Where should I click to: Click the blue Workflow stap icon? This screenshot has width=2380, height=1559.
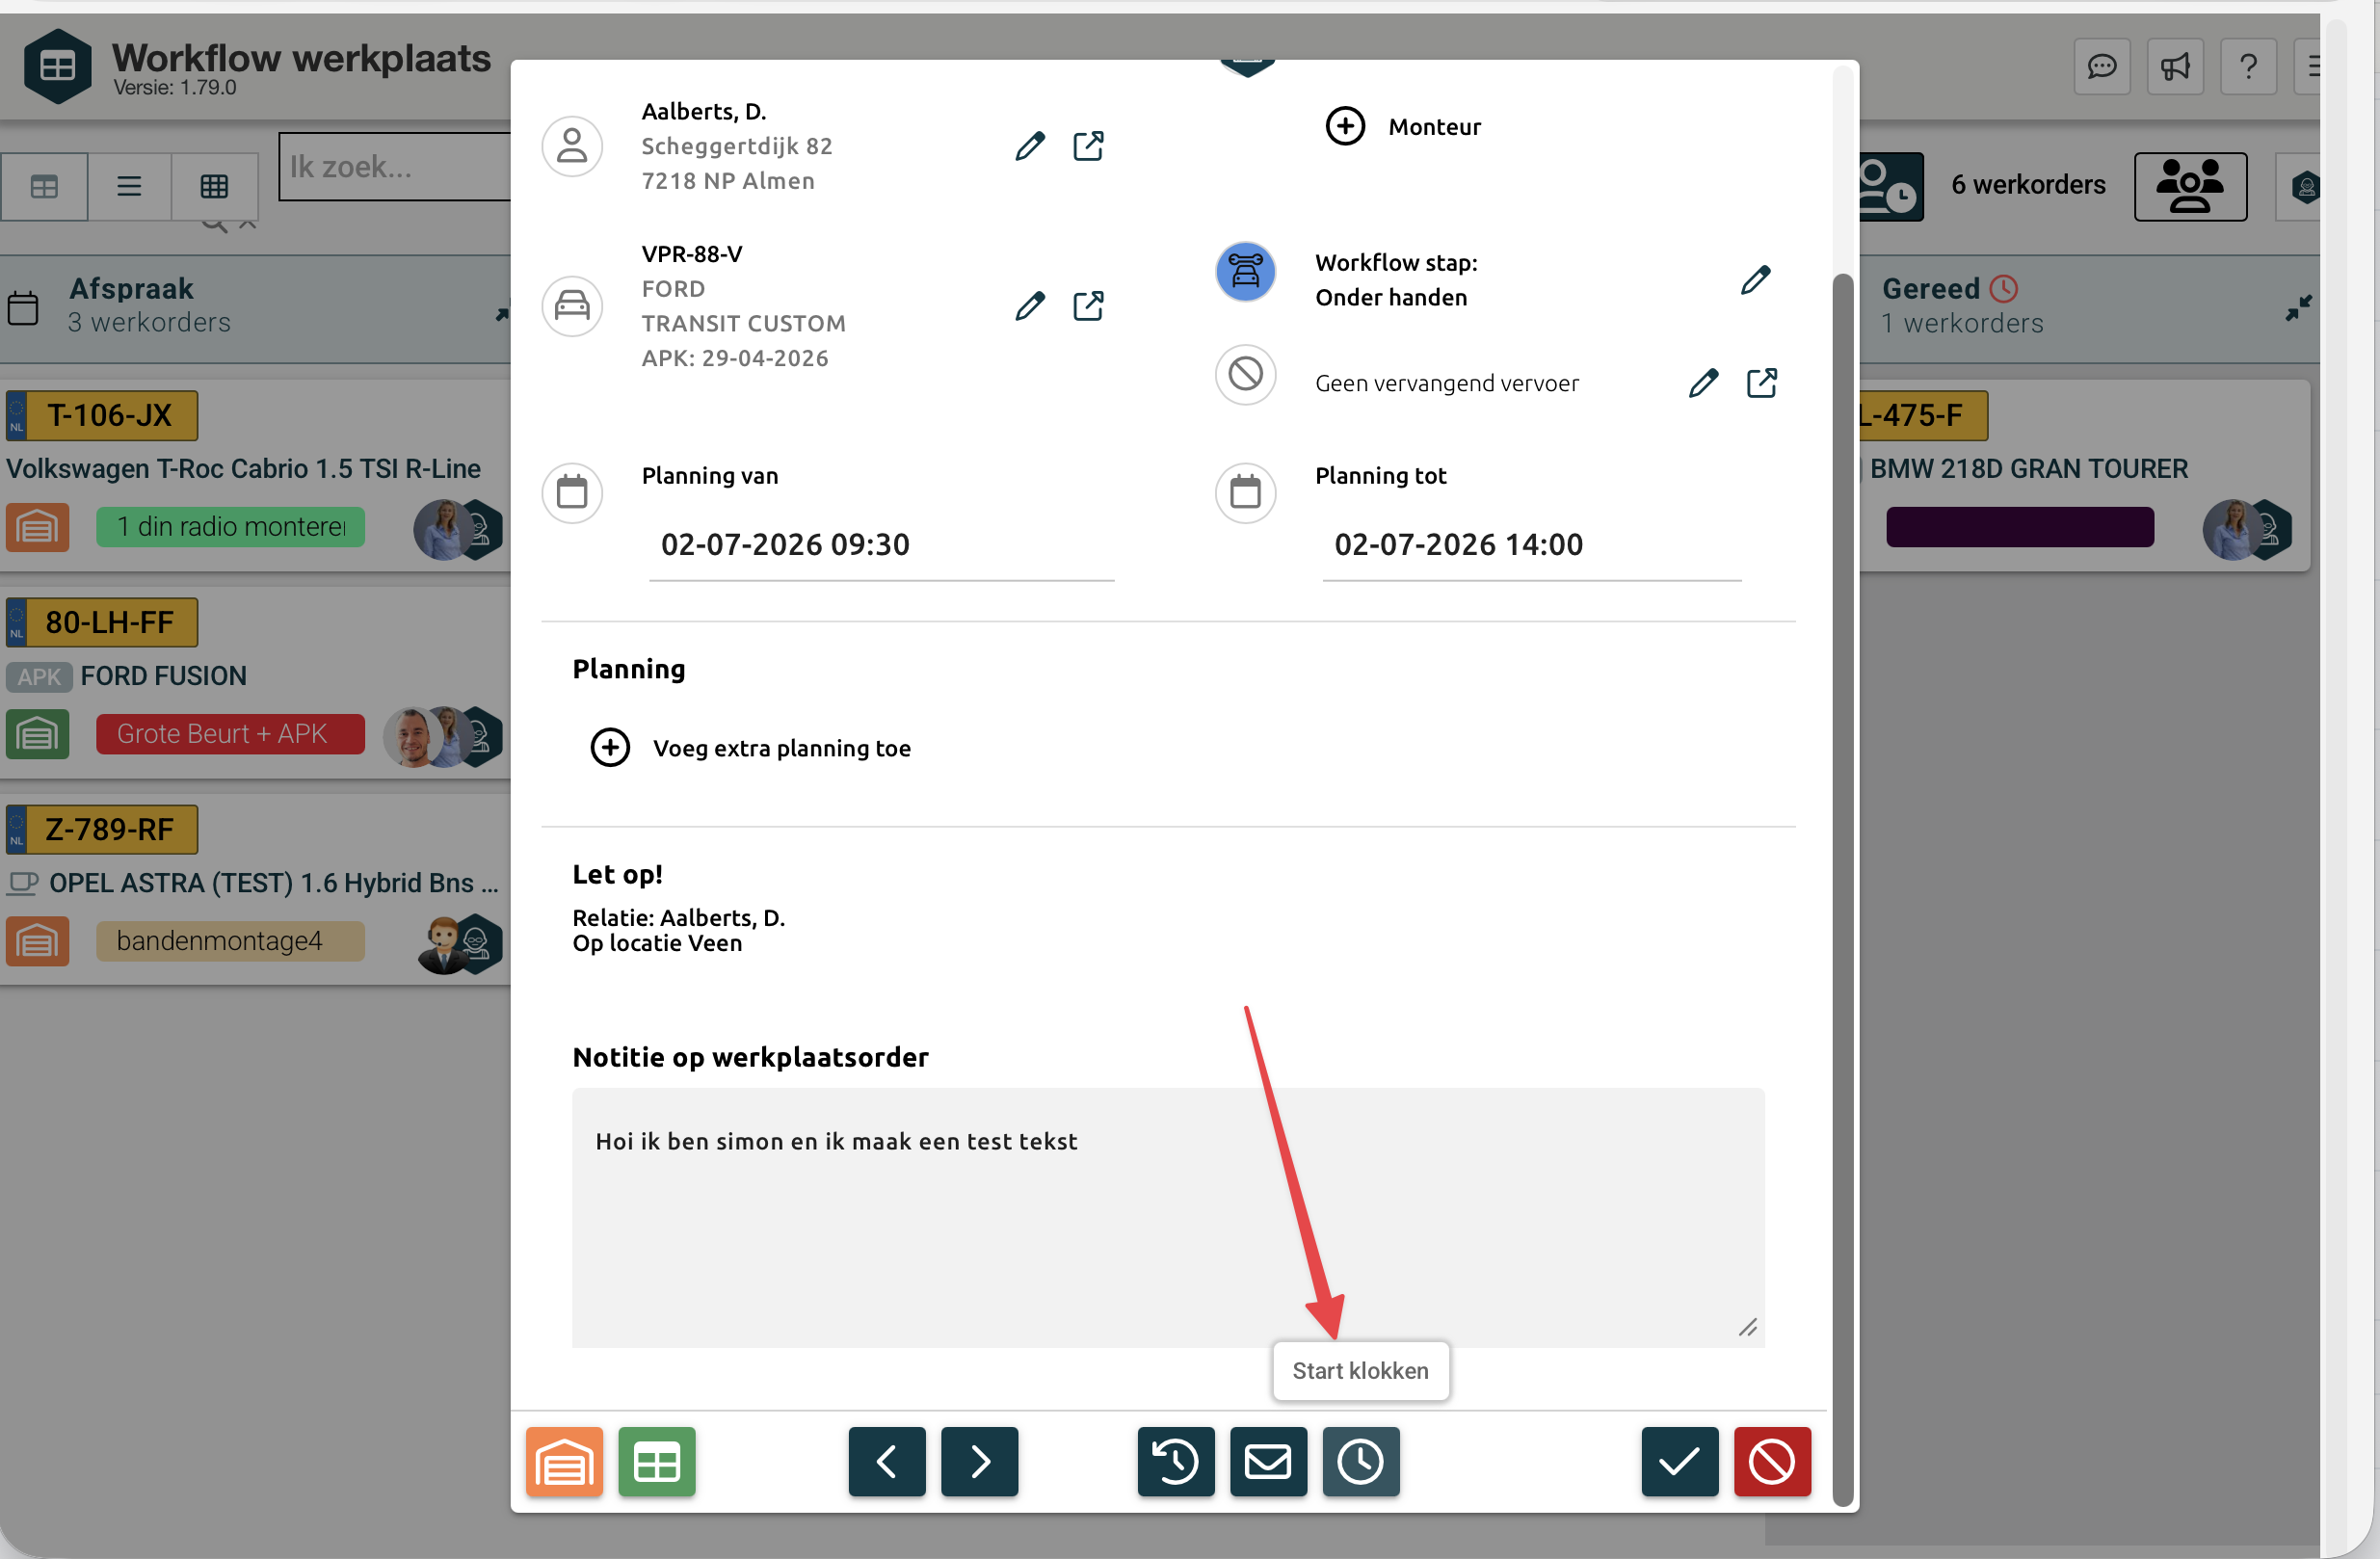(x=1245, y=272)
